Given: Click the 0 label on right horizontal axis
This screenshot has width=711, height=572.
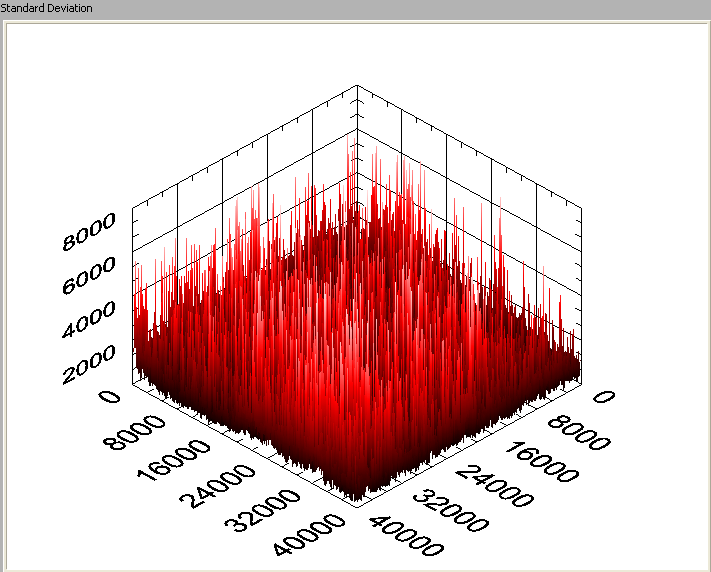Looking at the screenshot, I should [x=604, y=397].
